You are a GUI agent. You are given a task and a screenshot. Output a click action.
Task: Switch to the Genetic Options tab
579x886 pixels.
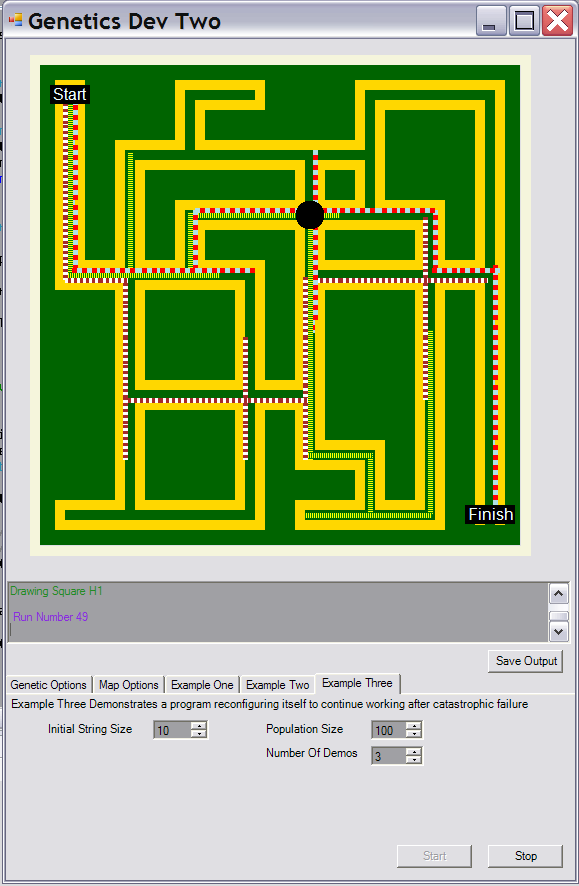coord(49,685)
